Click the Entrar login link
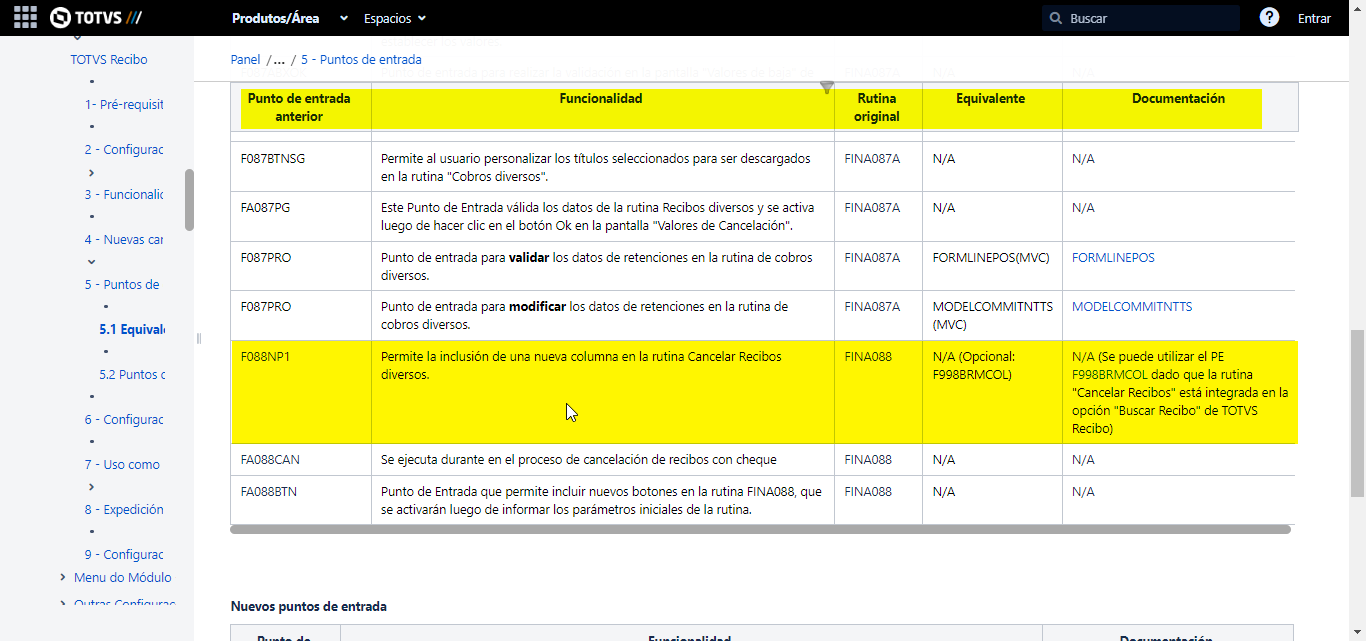The width and height of the screenshot is (1366, 641). (x=1314, y=18)
